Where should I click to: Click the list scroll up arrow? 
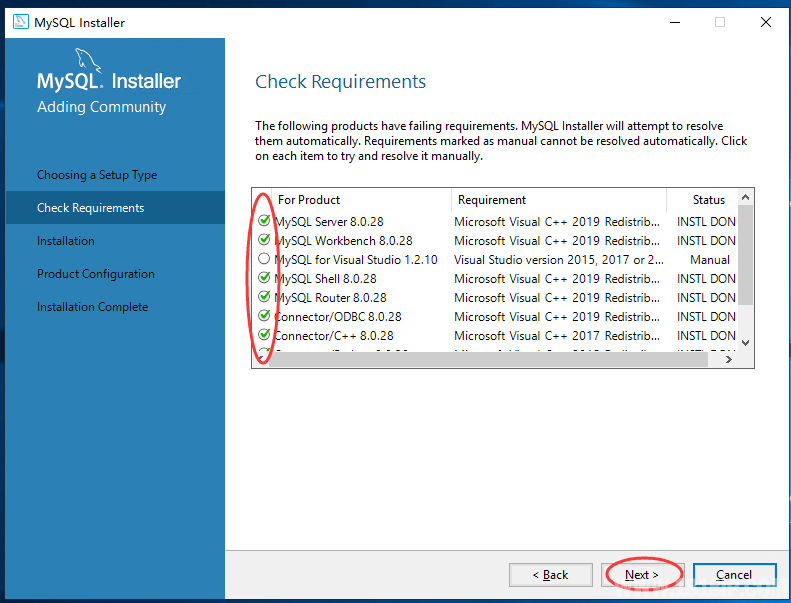pos(746,197)
